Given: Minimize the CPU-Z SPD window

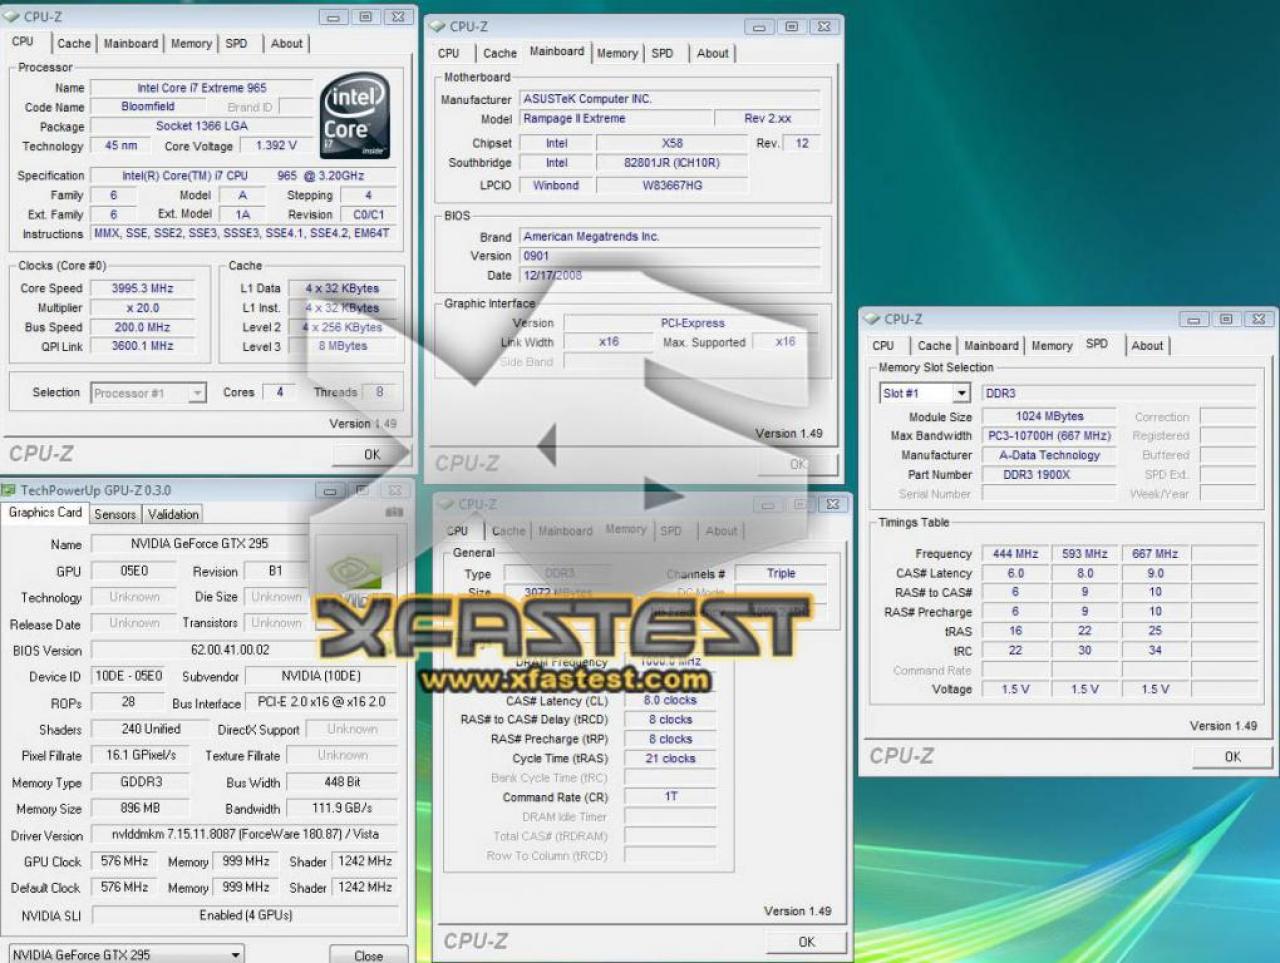Looking at the screenshot, I should (x=1193, y=319).
